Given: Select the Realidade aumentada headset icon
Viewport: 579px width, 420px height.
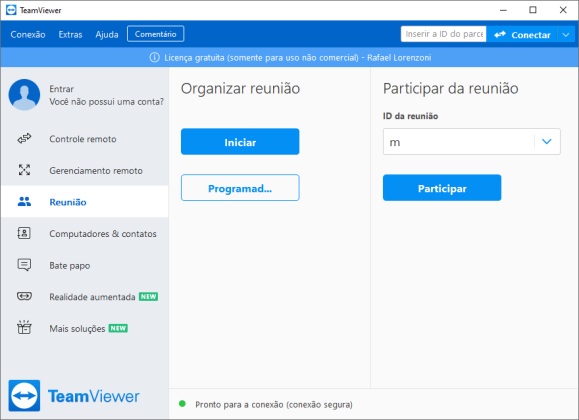Looking at the screenshot, I should pos(24,296).
